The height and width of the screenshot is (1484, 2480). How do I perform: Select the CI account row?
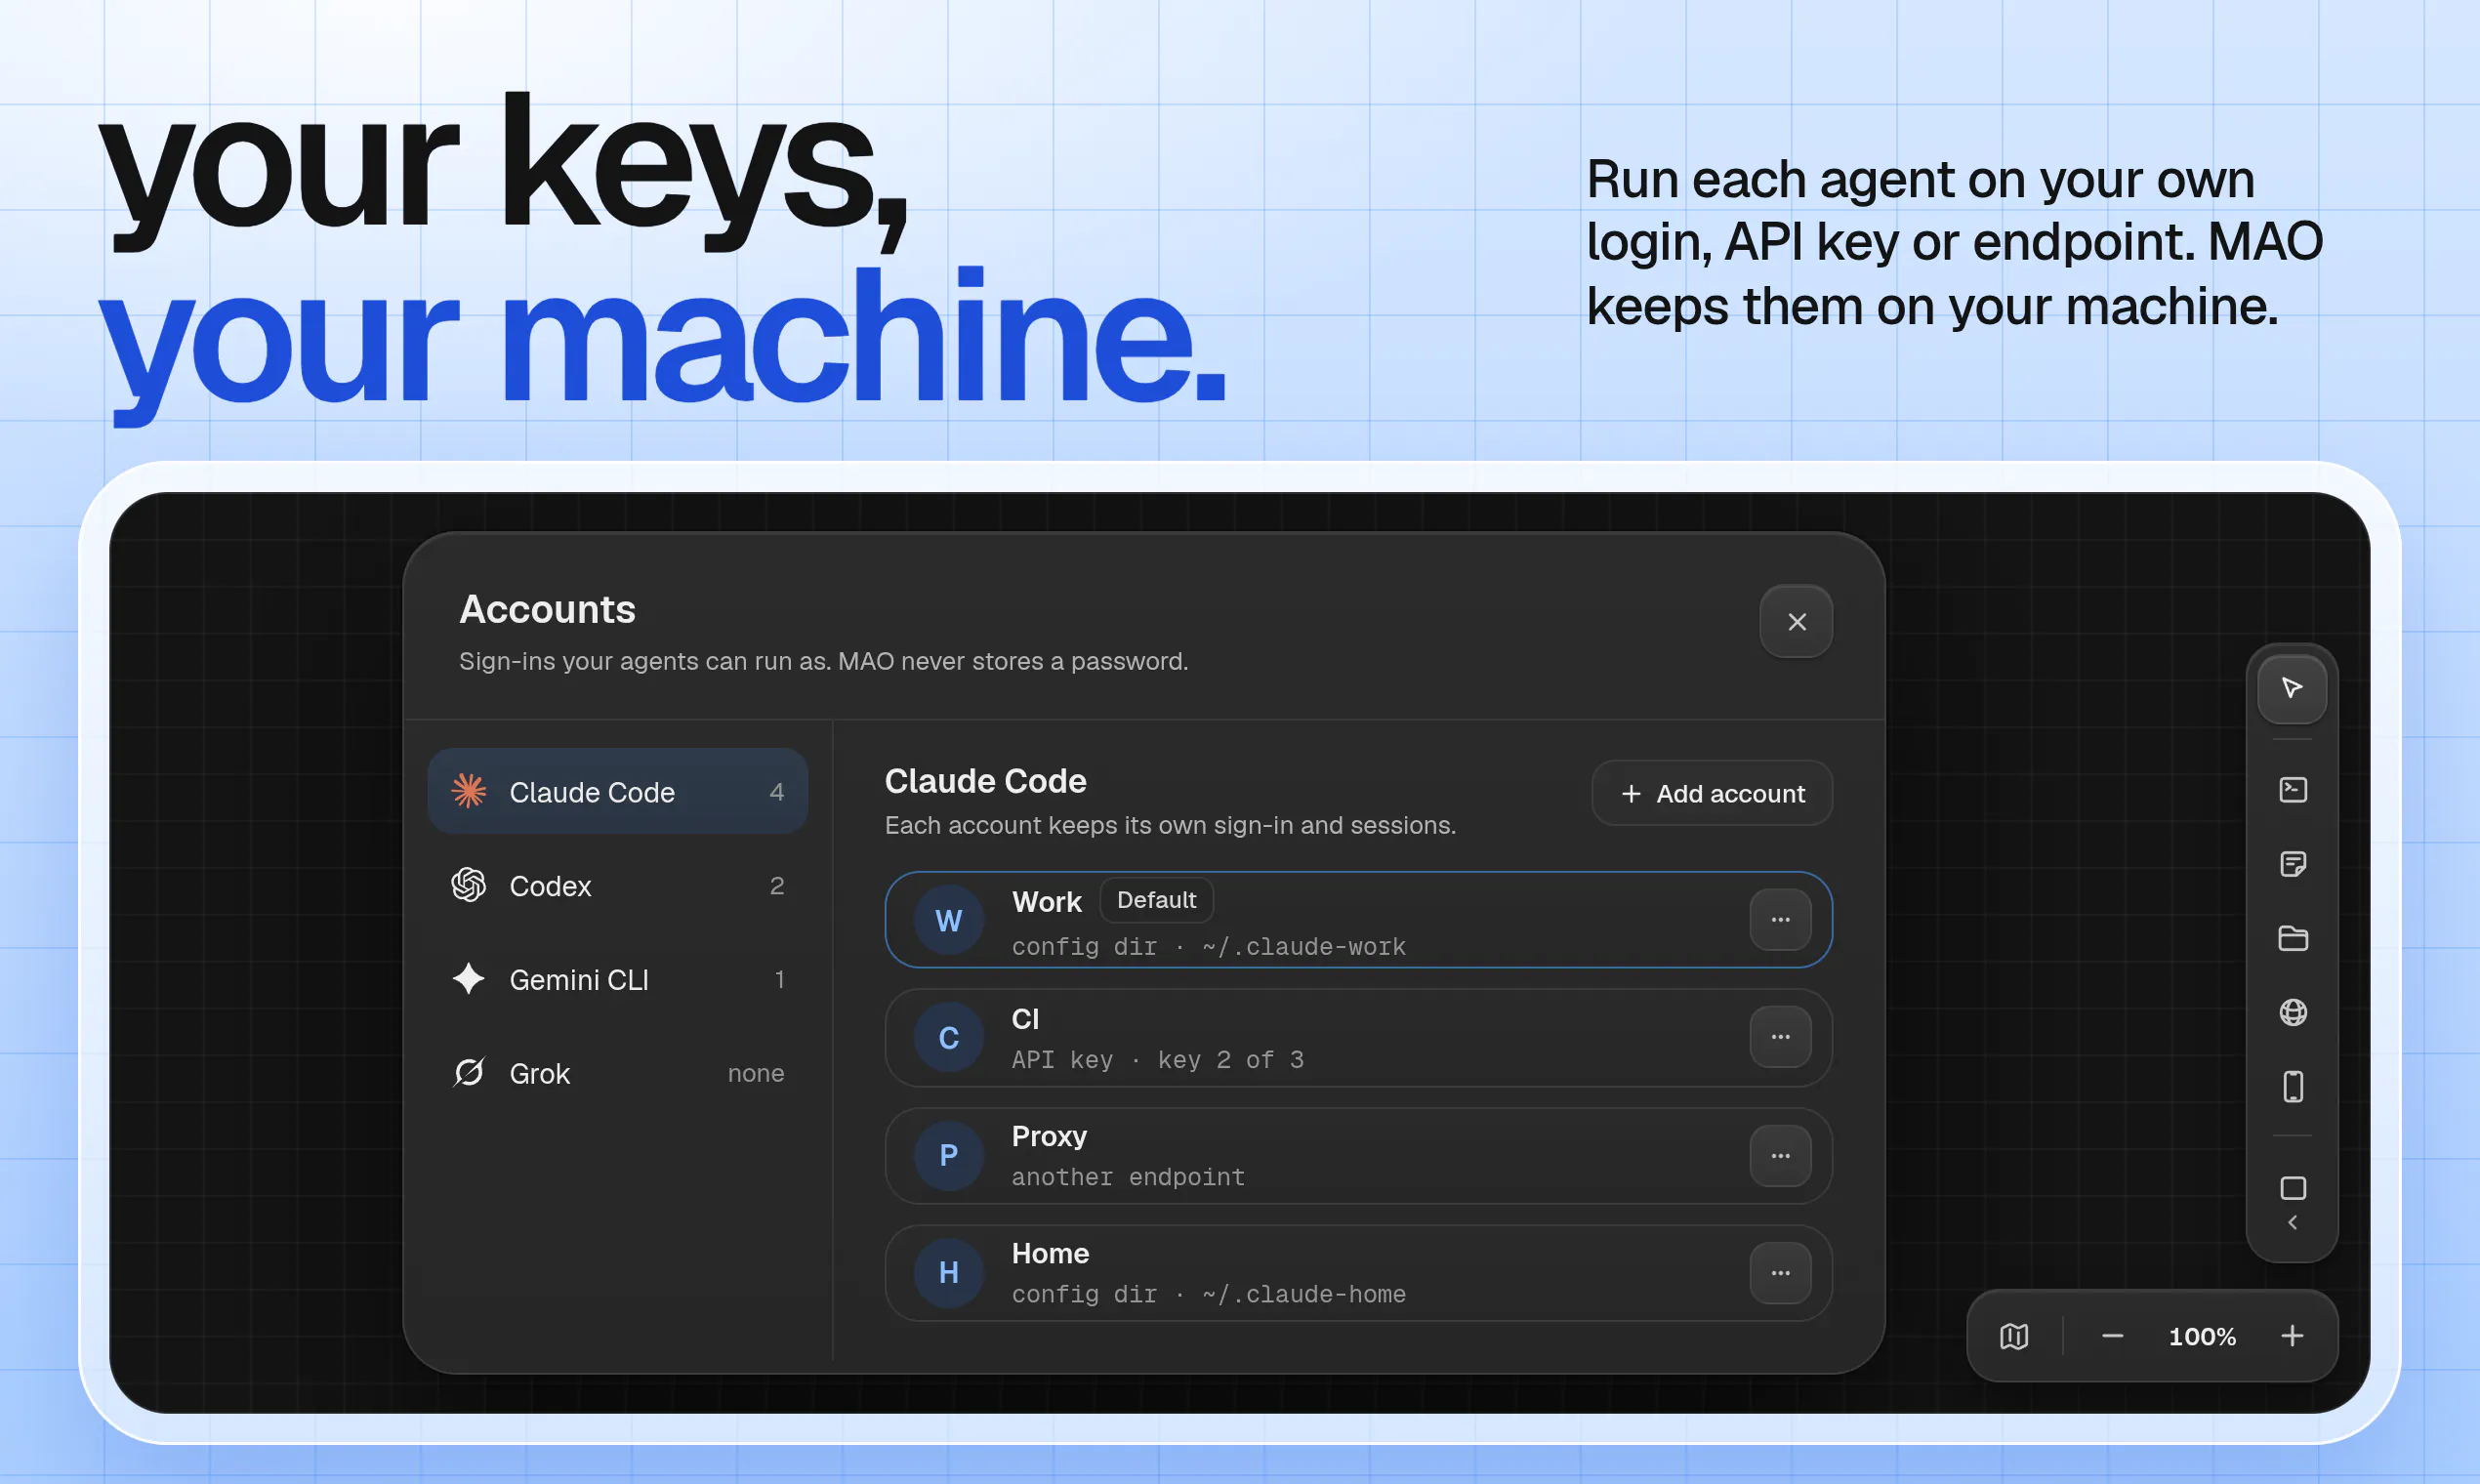tap(1358, 1037)
